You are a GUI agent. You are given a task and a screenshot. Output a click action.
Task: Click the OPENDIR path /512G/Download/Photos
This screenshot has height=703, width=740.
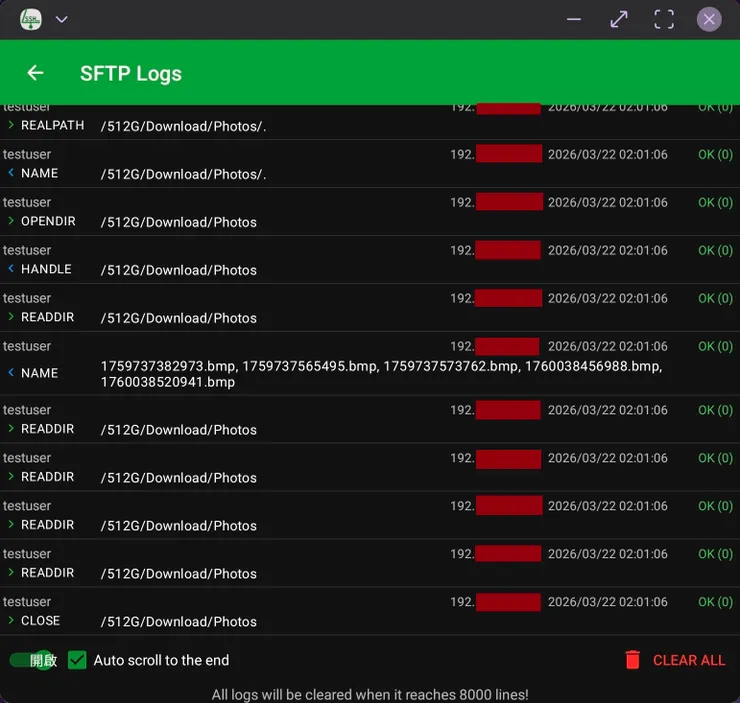coord(178,222)
